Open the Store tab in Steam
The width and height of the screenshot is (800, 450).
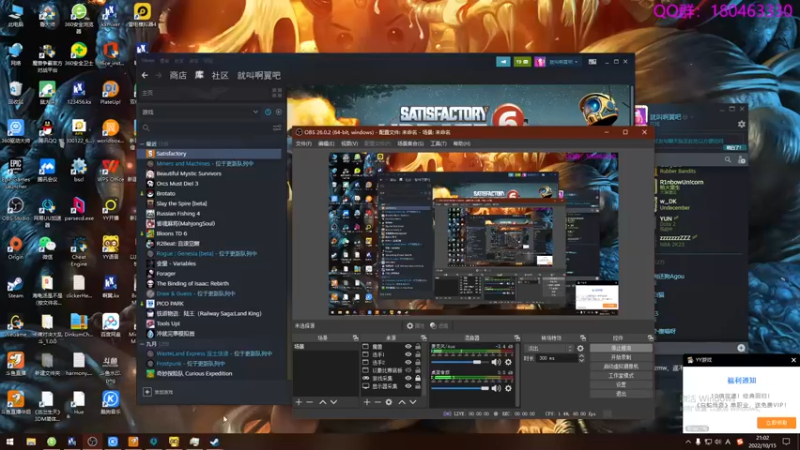click(178, 76)
